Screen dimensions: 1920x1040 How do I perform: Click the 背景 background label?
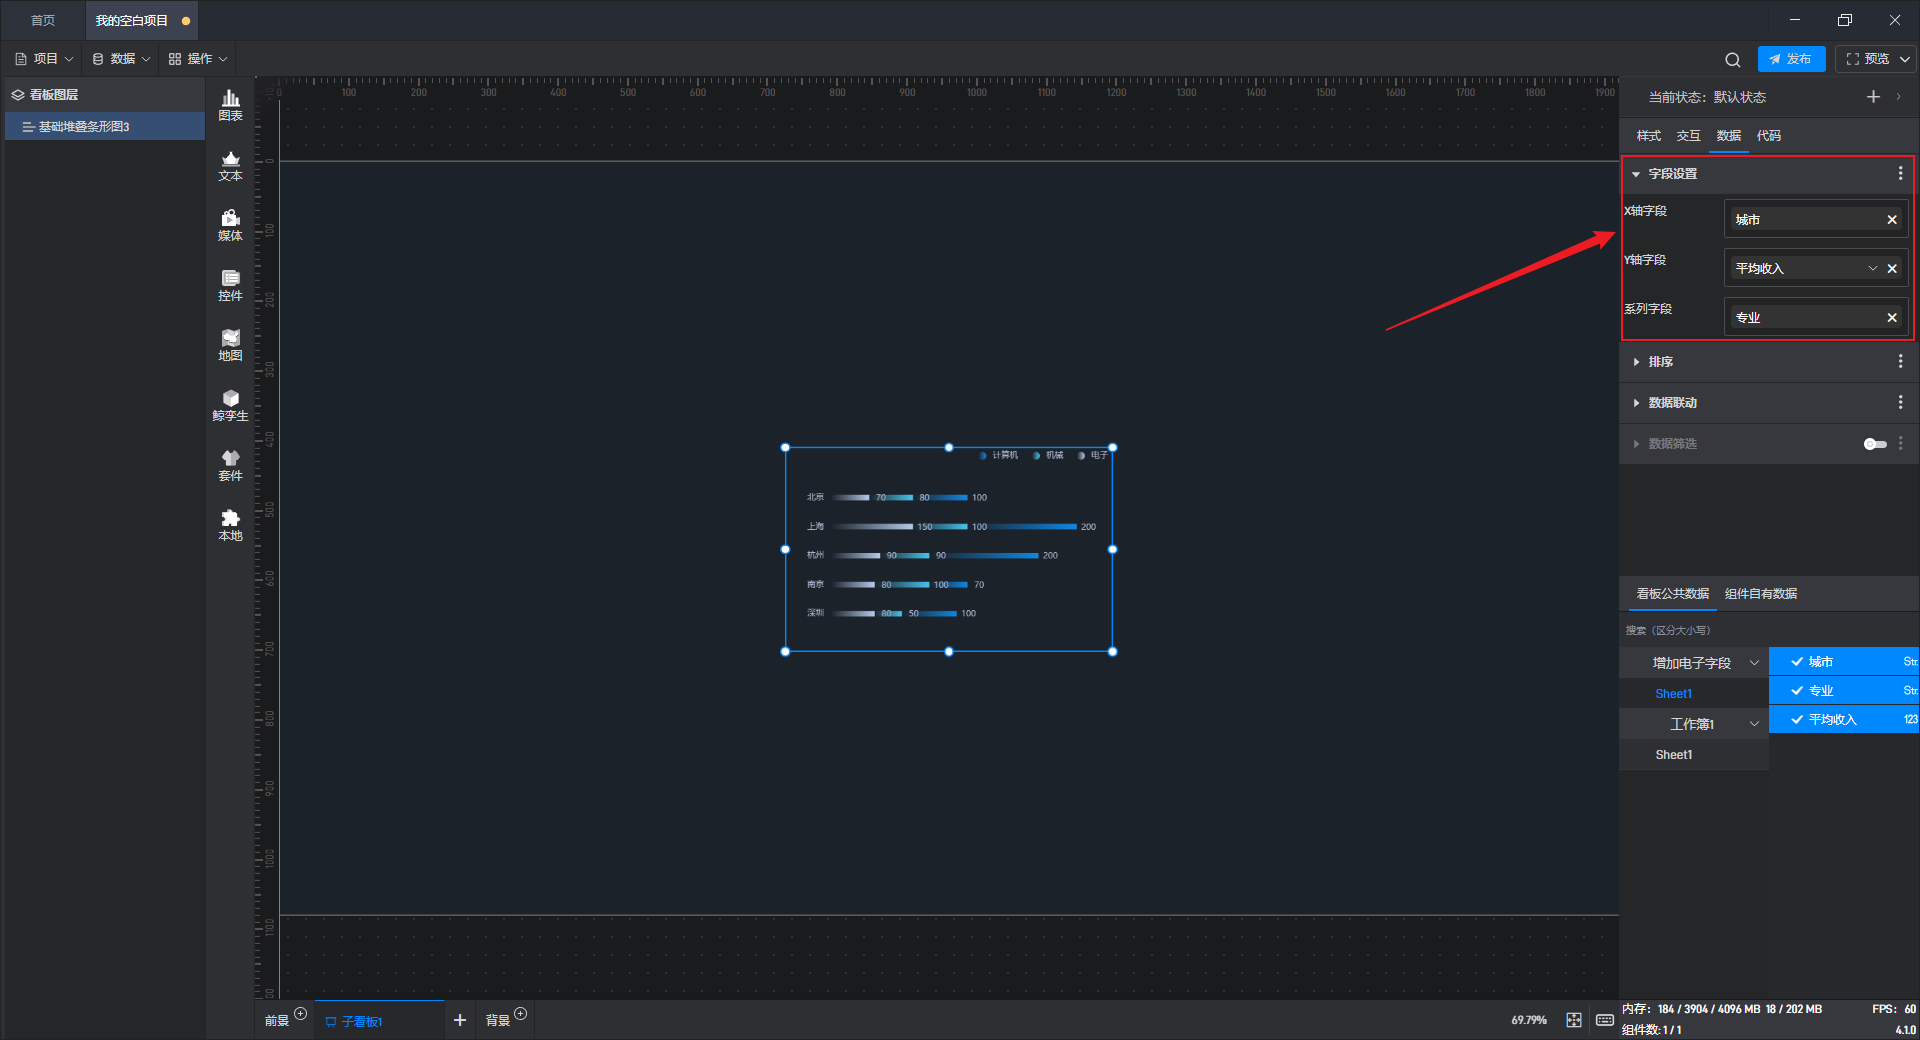pos(498,1021)
